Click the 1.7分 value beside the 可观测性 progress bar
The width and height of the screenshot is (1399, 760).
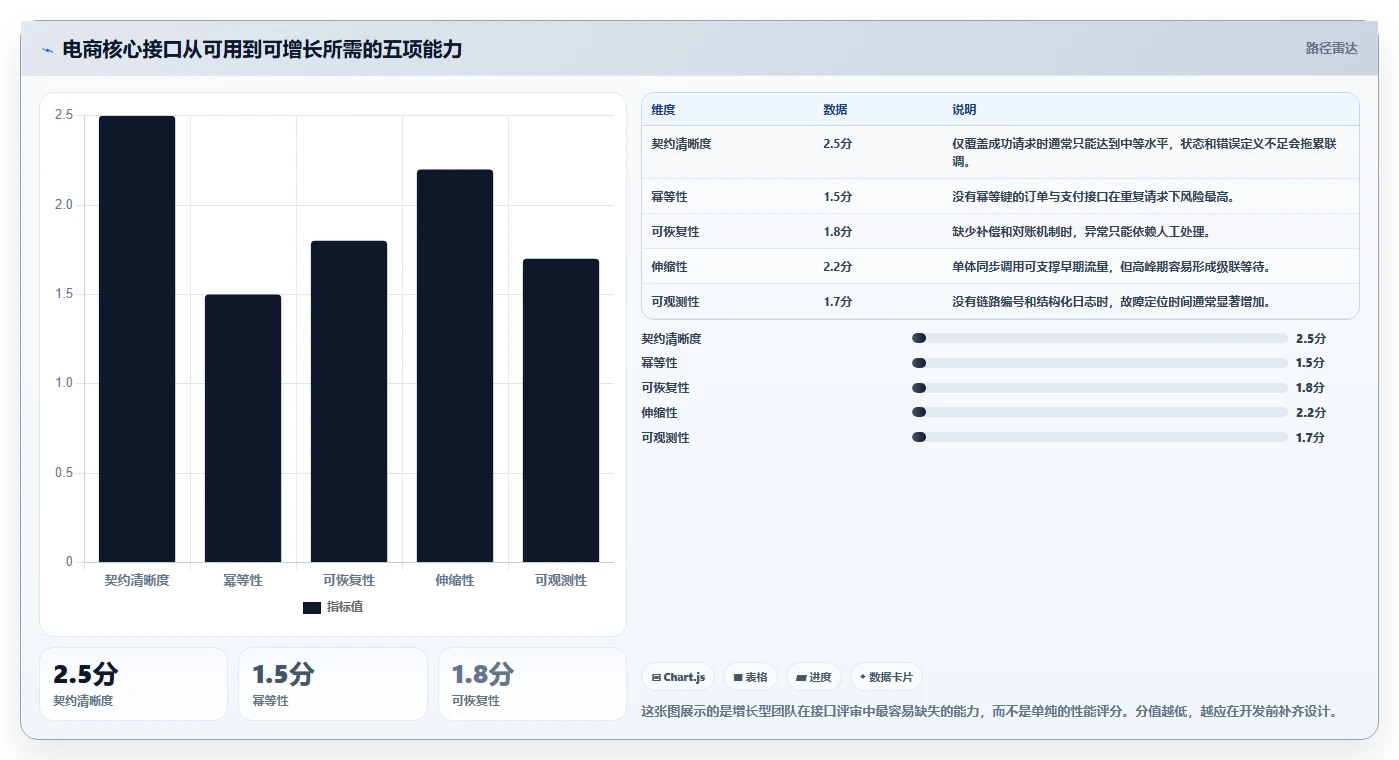point(1310,437)
